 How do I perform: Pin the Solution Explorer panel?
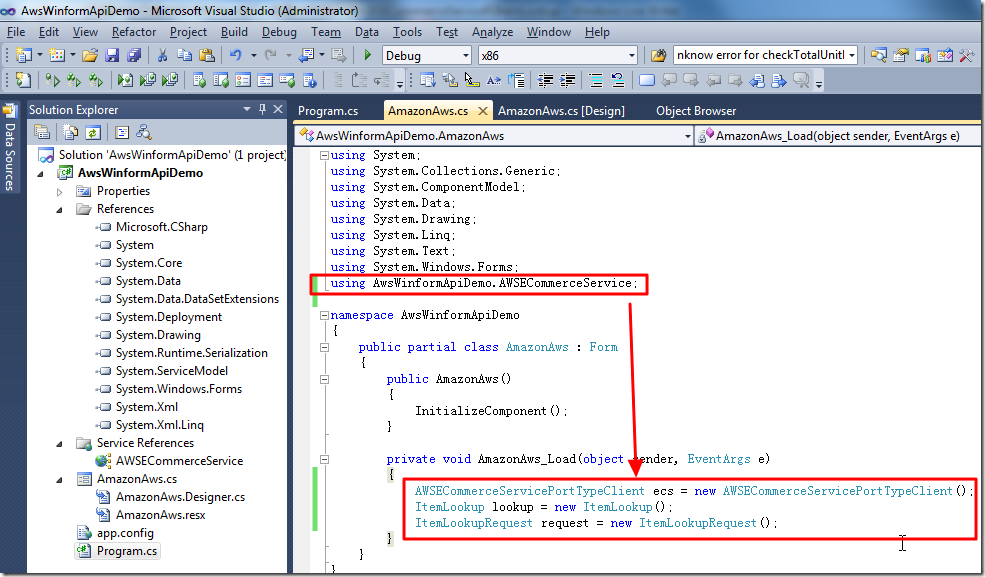pyautogui.click(x=263, y=109)
